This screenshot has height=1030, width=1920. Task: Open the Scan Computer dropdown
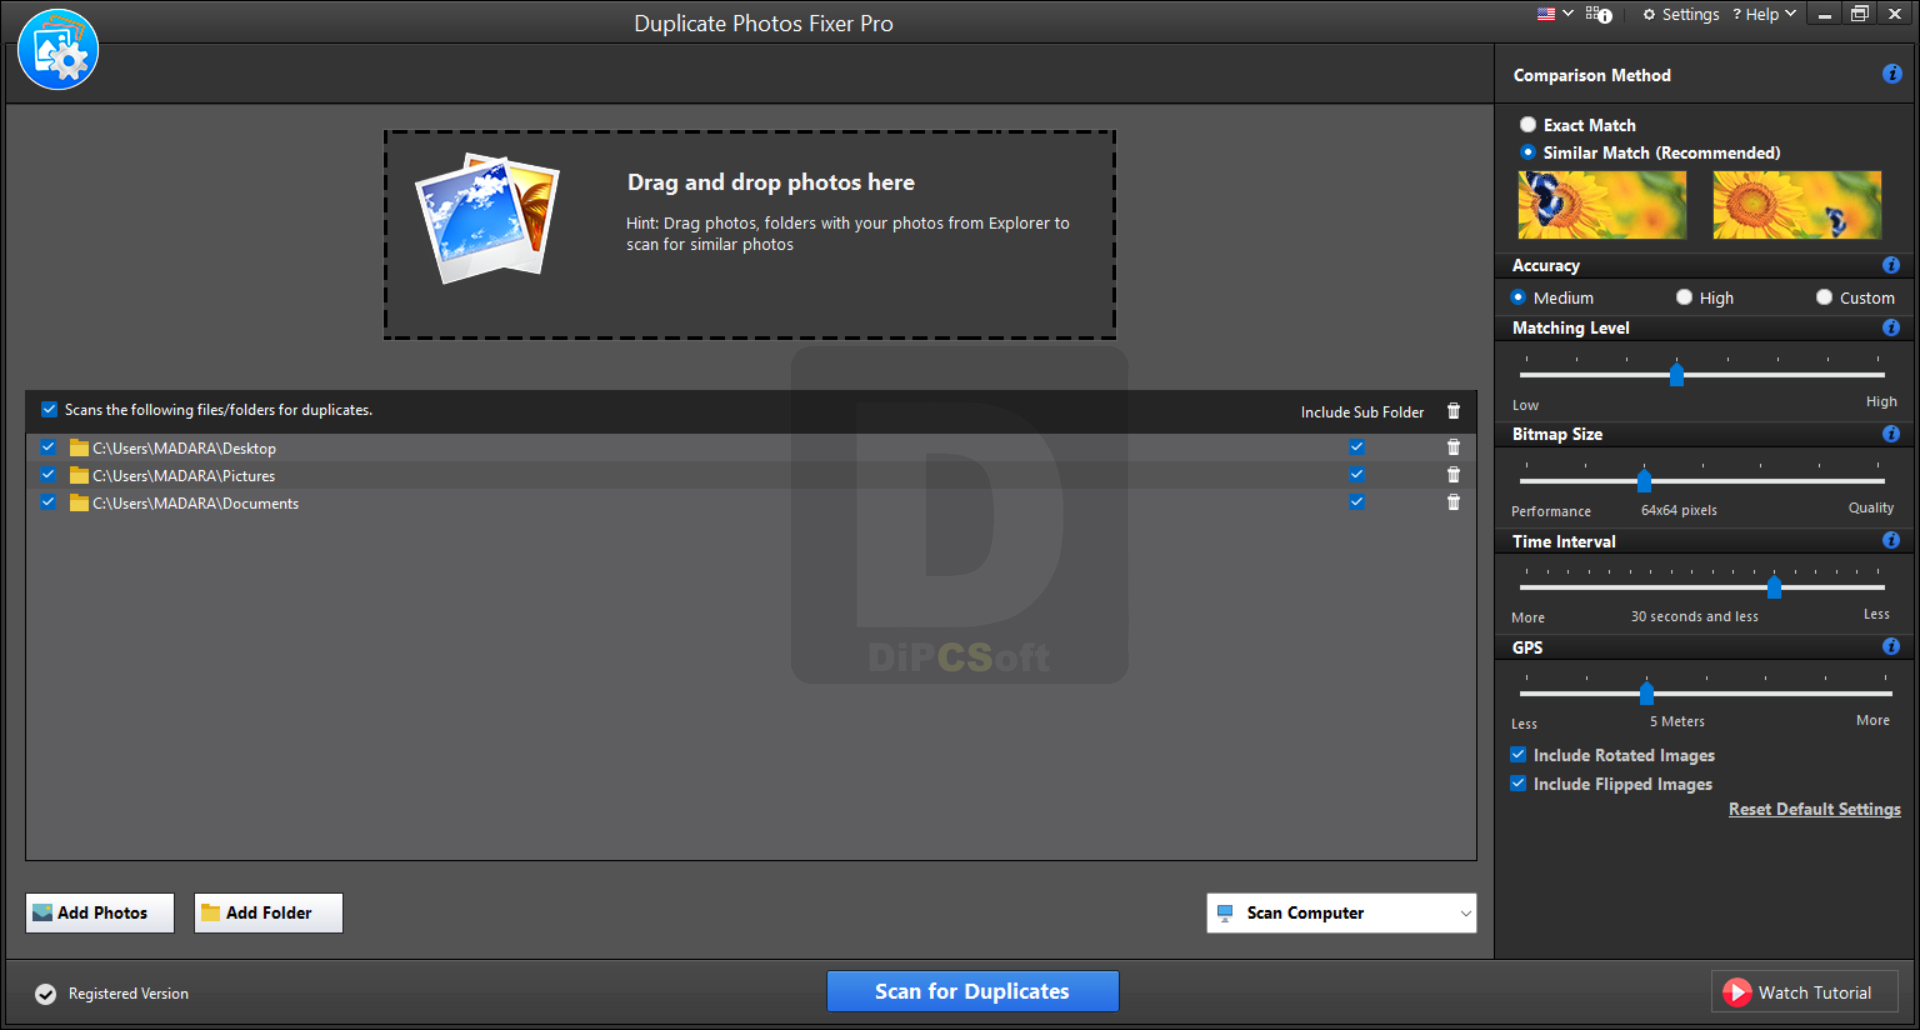click(1341, 913)
